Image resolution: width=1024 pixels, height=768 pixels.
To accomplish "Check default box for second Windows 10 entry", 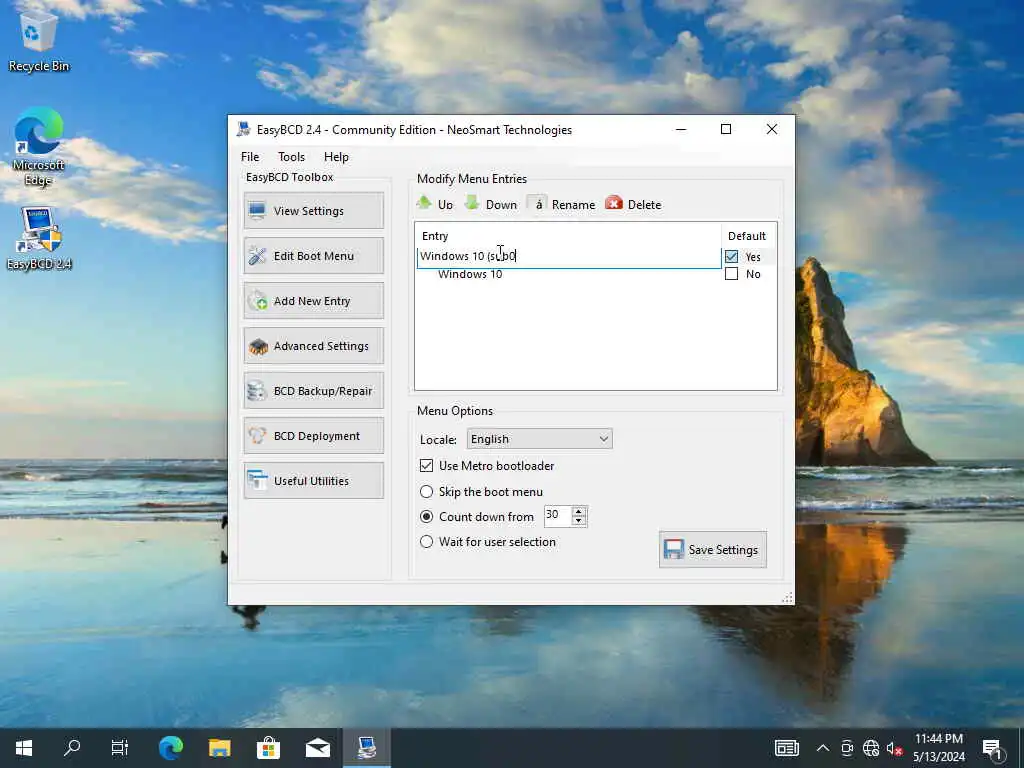I will (731, 274).
